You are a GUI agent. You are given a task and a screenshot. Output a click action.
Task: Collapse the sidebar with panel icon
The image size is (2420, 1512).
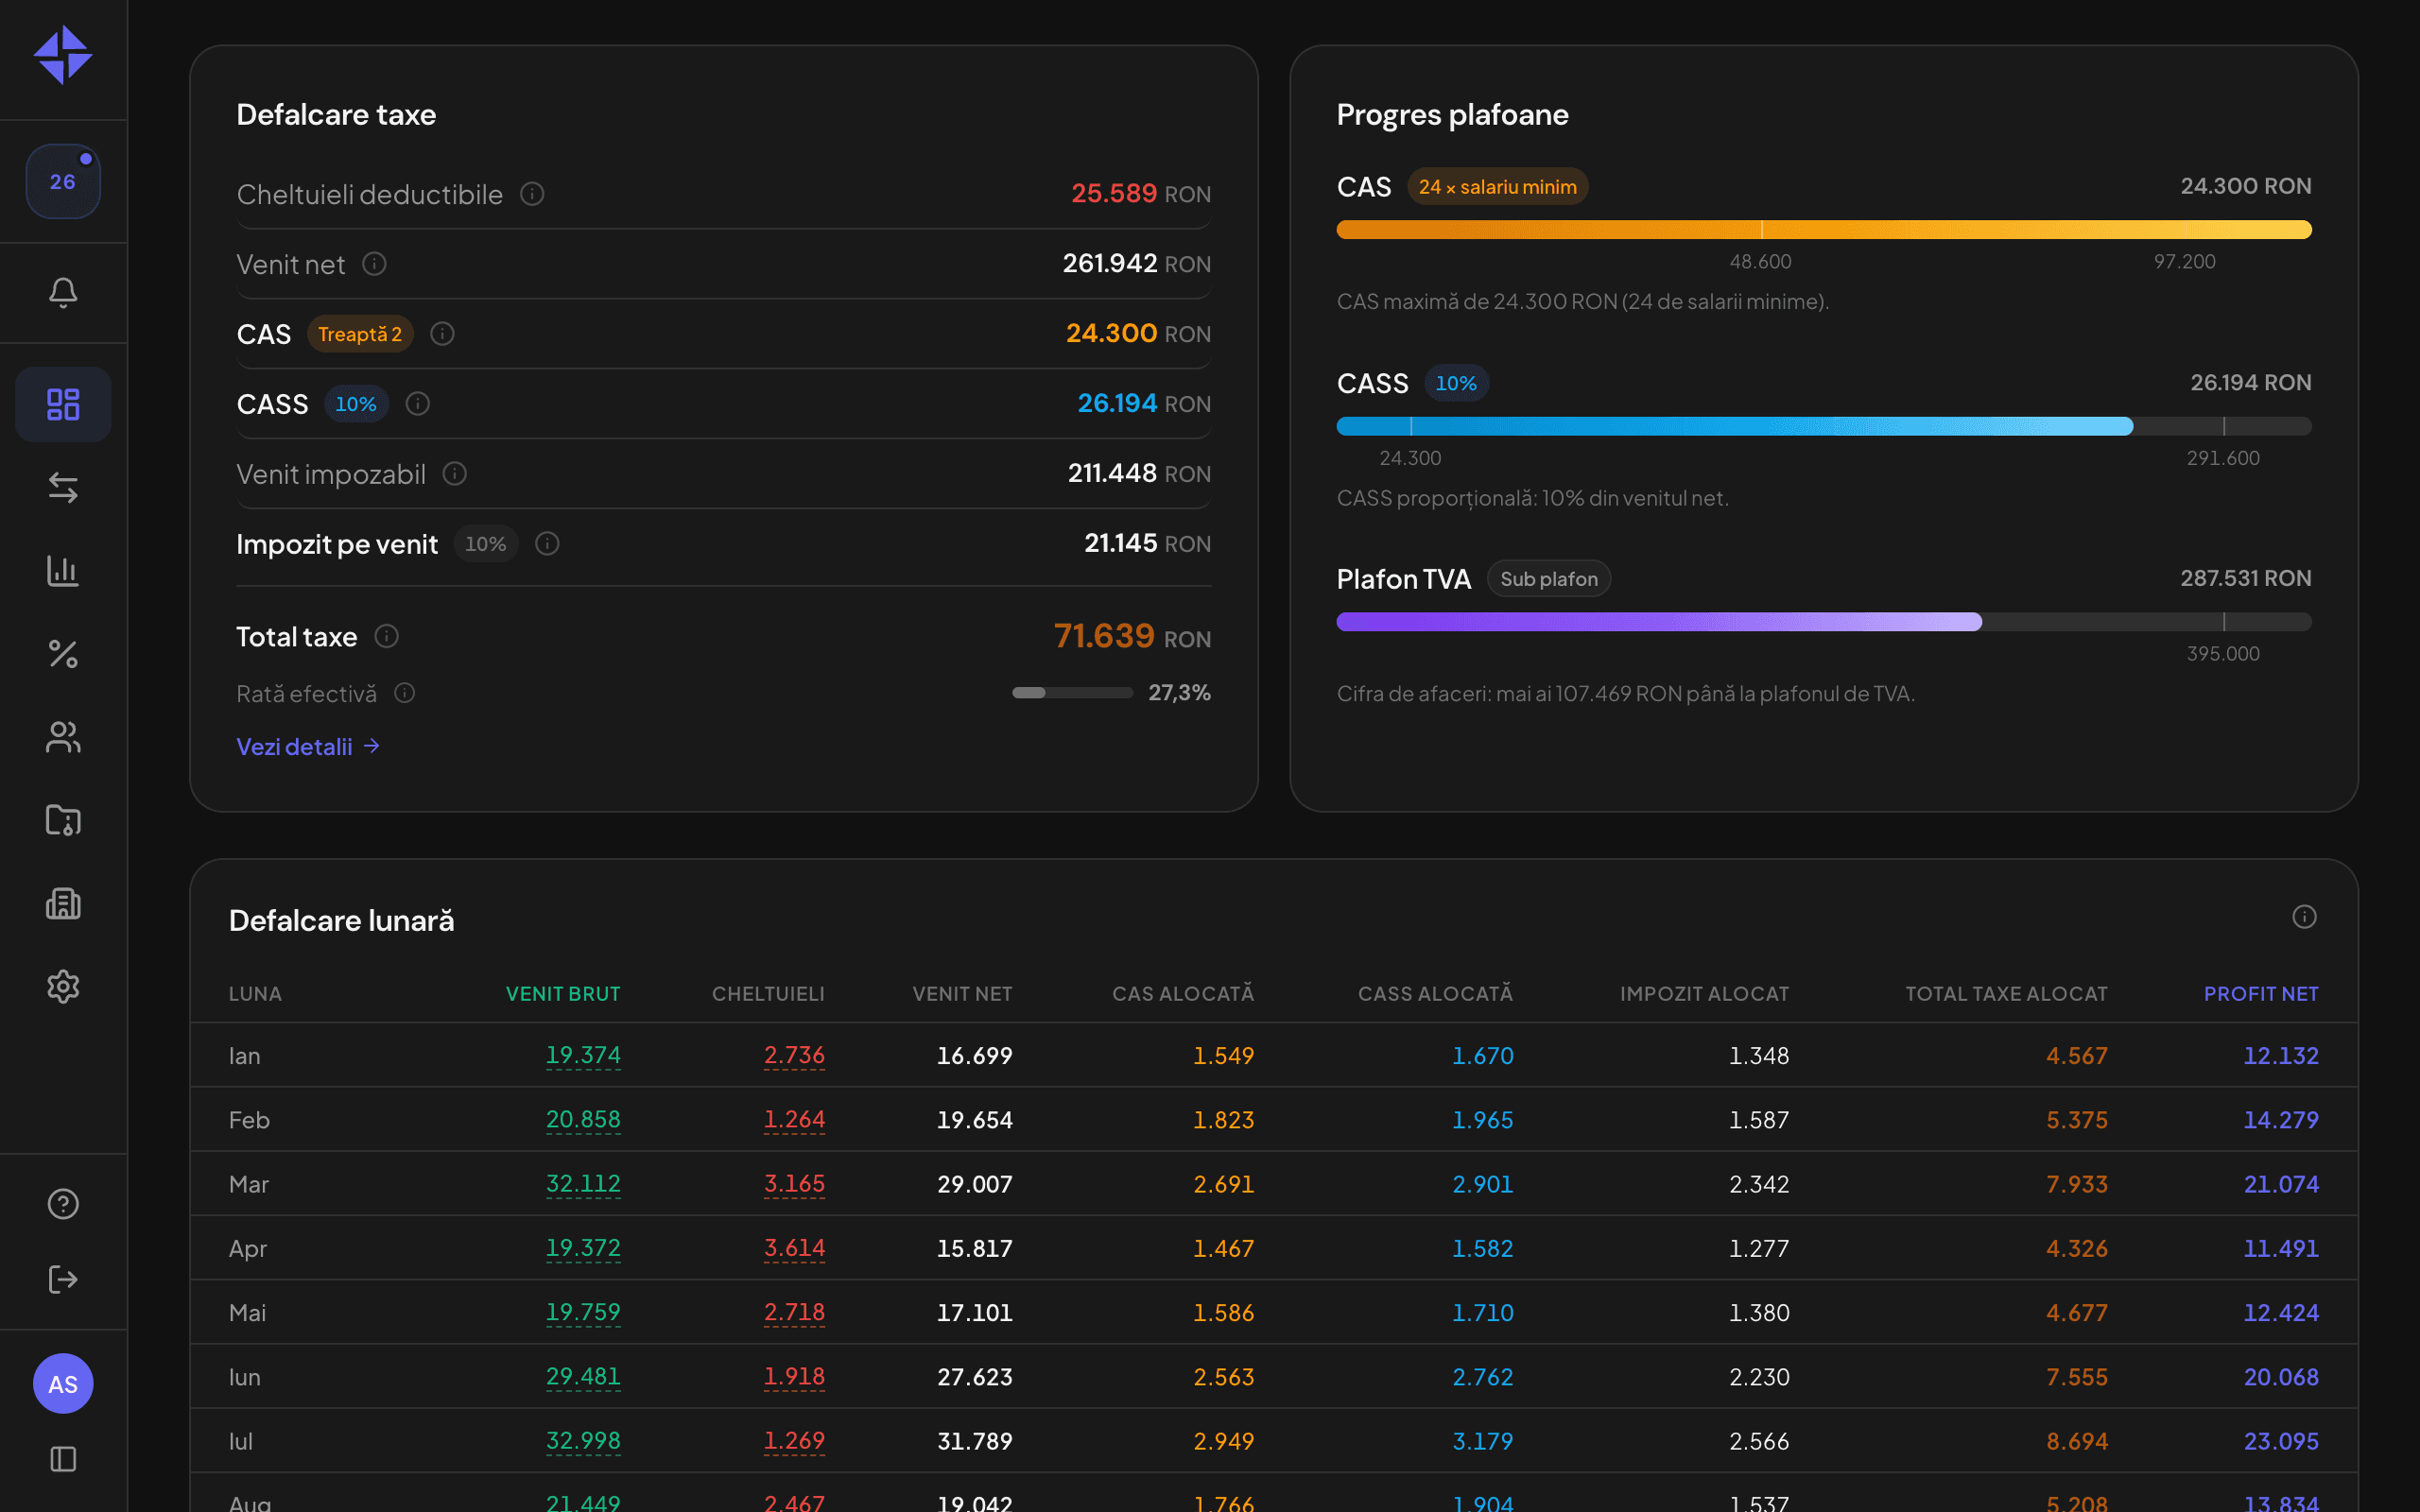pyautogui.click(x=63, y=1459)
